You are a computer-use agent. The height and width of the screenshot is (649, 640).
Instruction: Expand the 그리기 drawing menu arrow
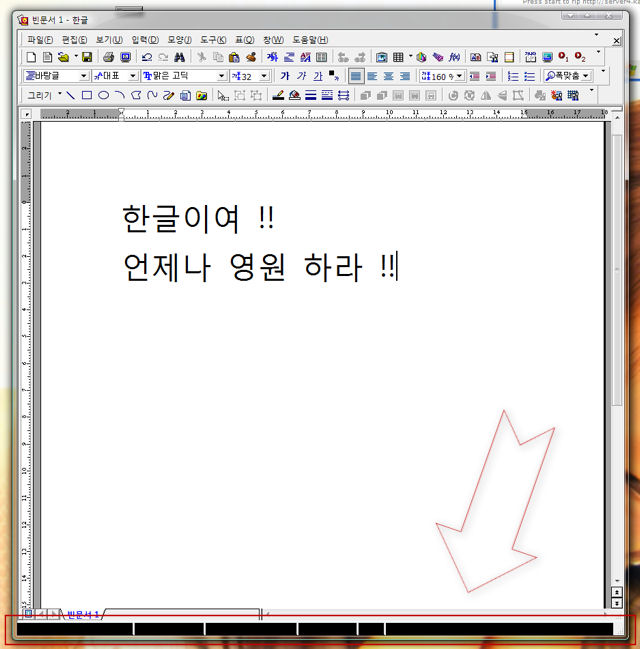pyautogui.click(x=60, y=94)
